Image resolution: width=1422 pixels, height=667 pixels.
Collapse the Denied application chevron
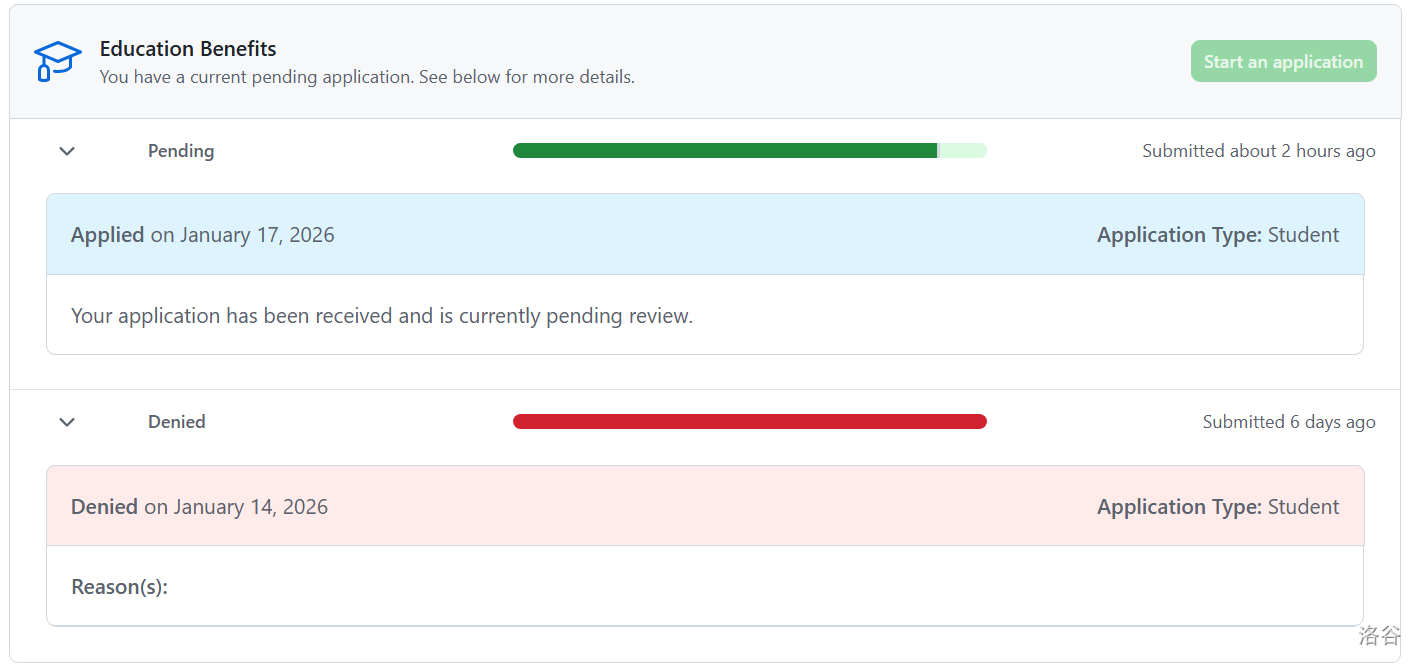coord(67,422)
